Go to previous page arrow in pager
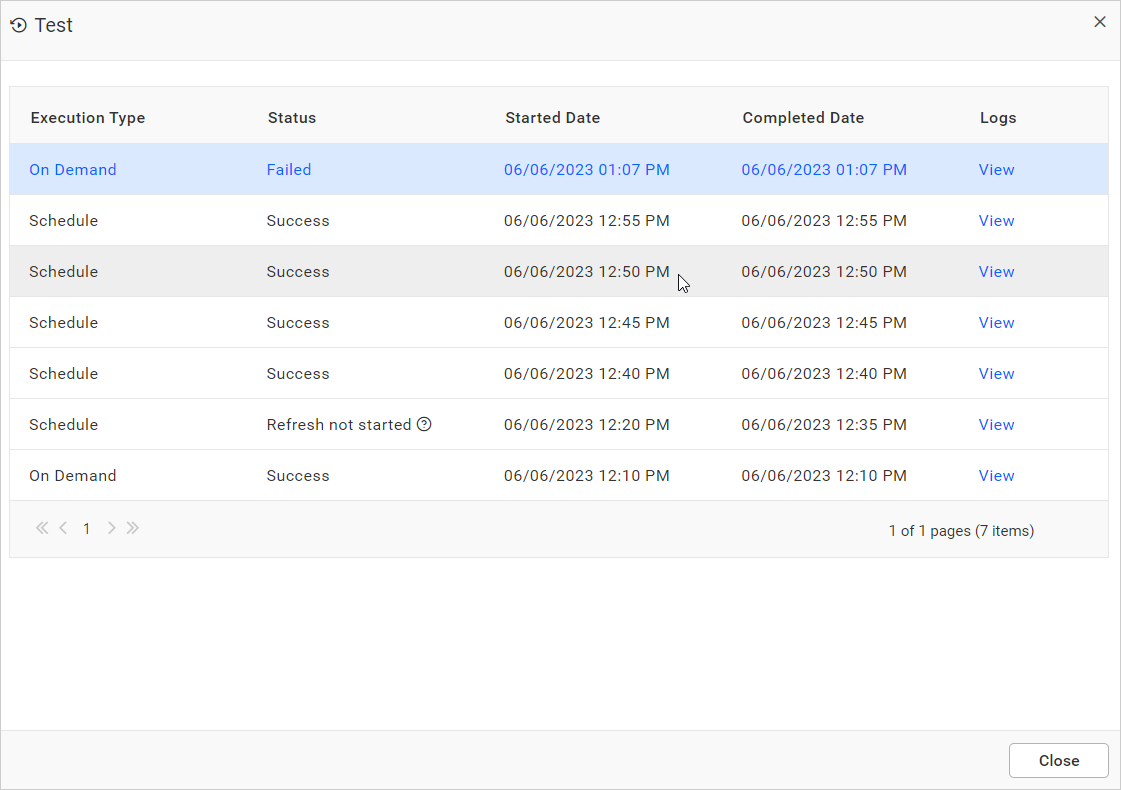The image size is (1121, 790). coord(63,528)
